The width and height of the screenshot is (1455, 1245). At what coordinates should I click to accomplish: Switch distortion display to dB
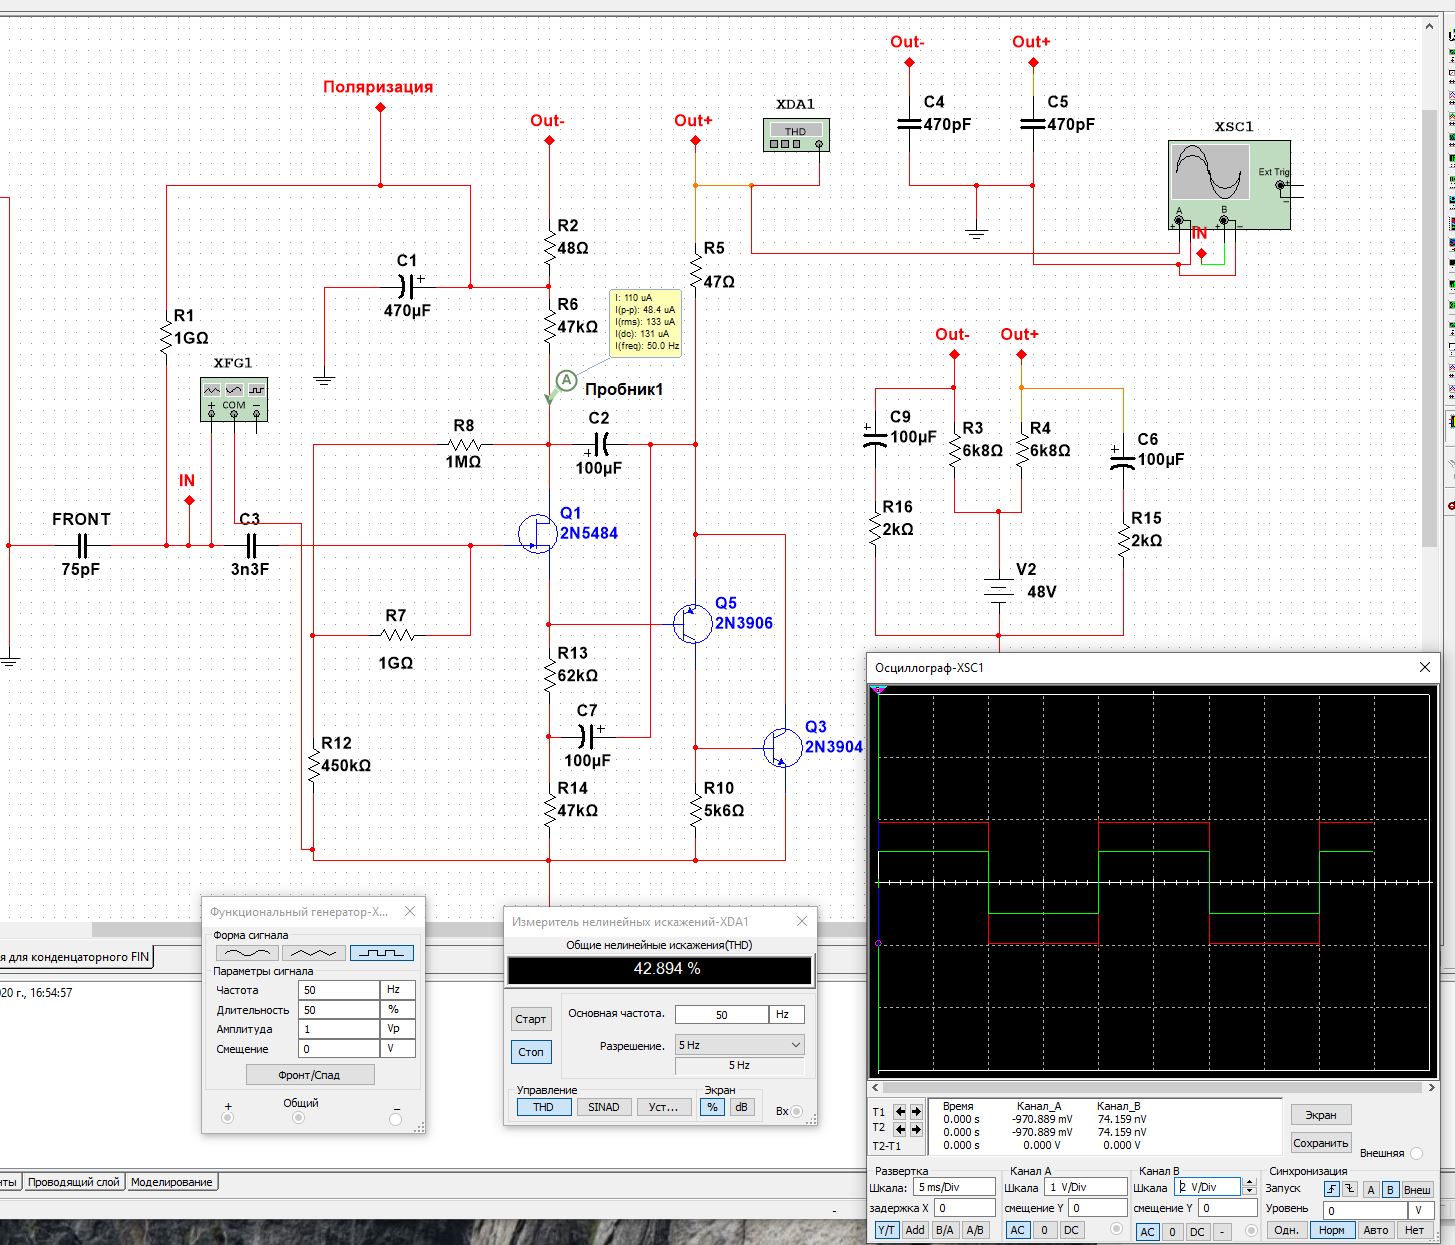(741, 1107)
